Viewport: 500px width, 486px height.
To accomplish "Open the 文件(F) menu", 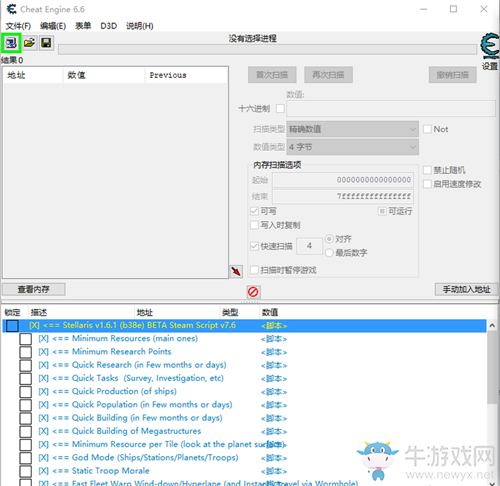I will 18,26.
